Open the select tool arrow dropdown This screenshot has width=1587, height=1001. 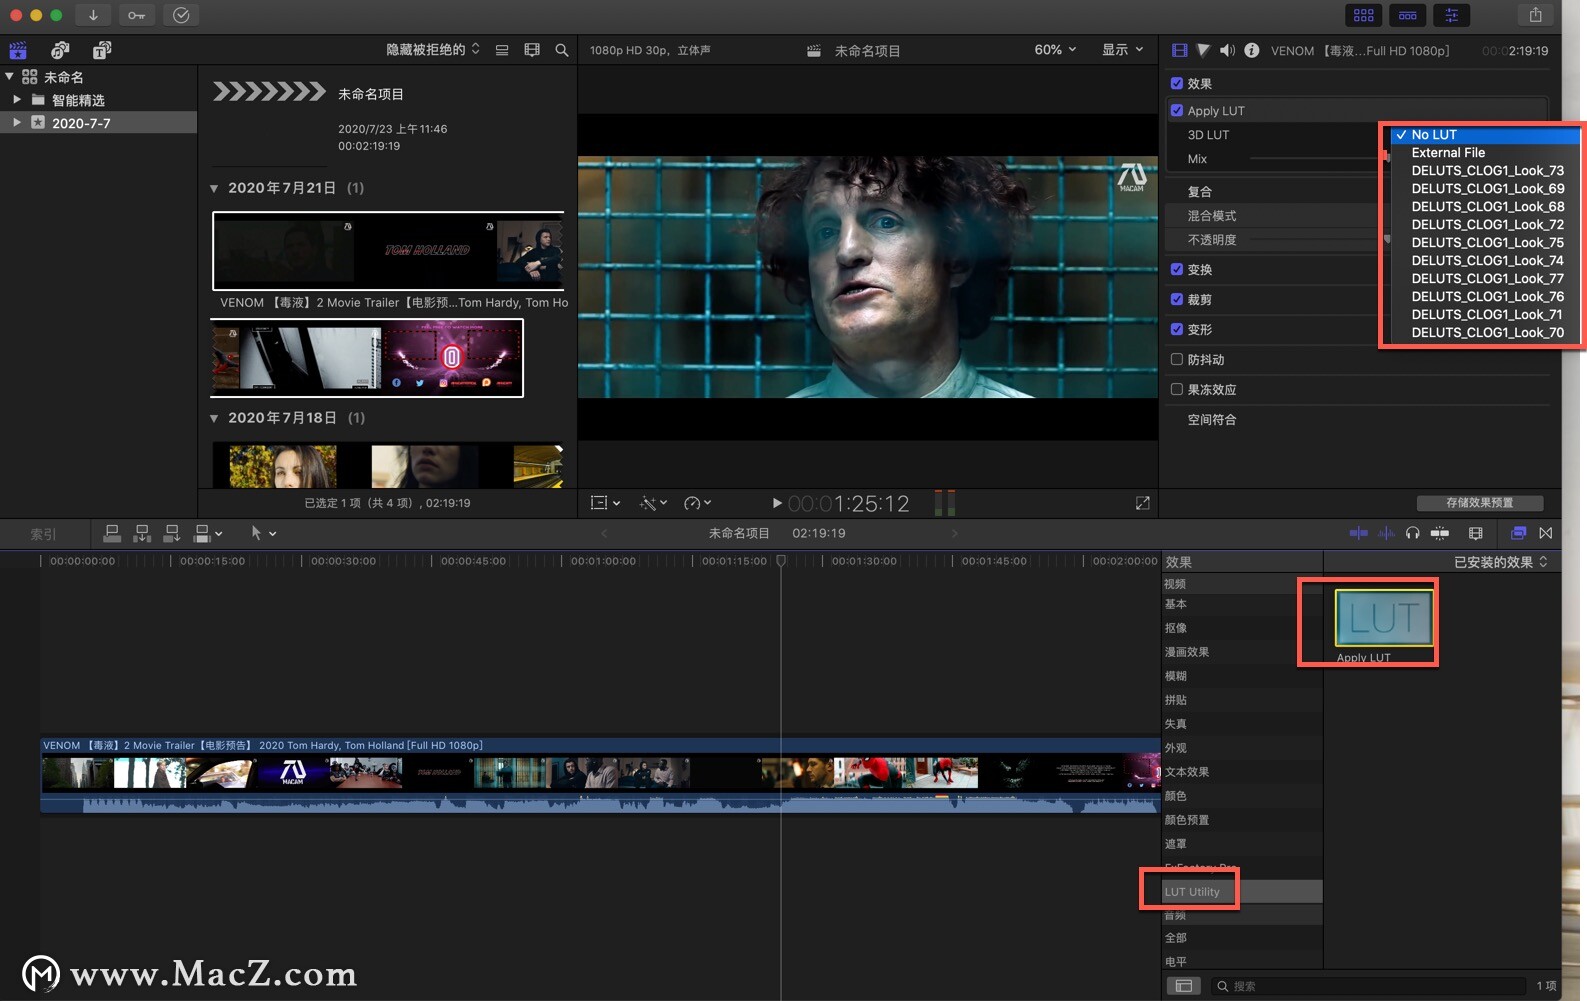[x=263, y=533]
